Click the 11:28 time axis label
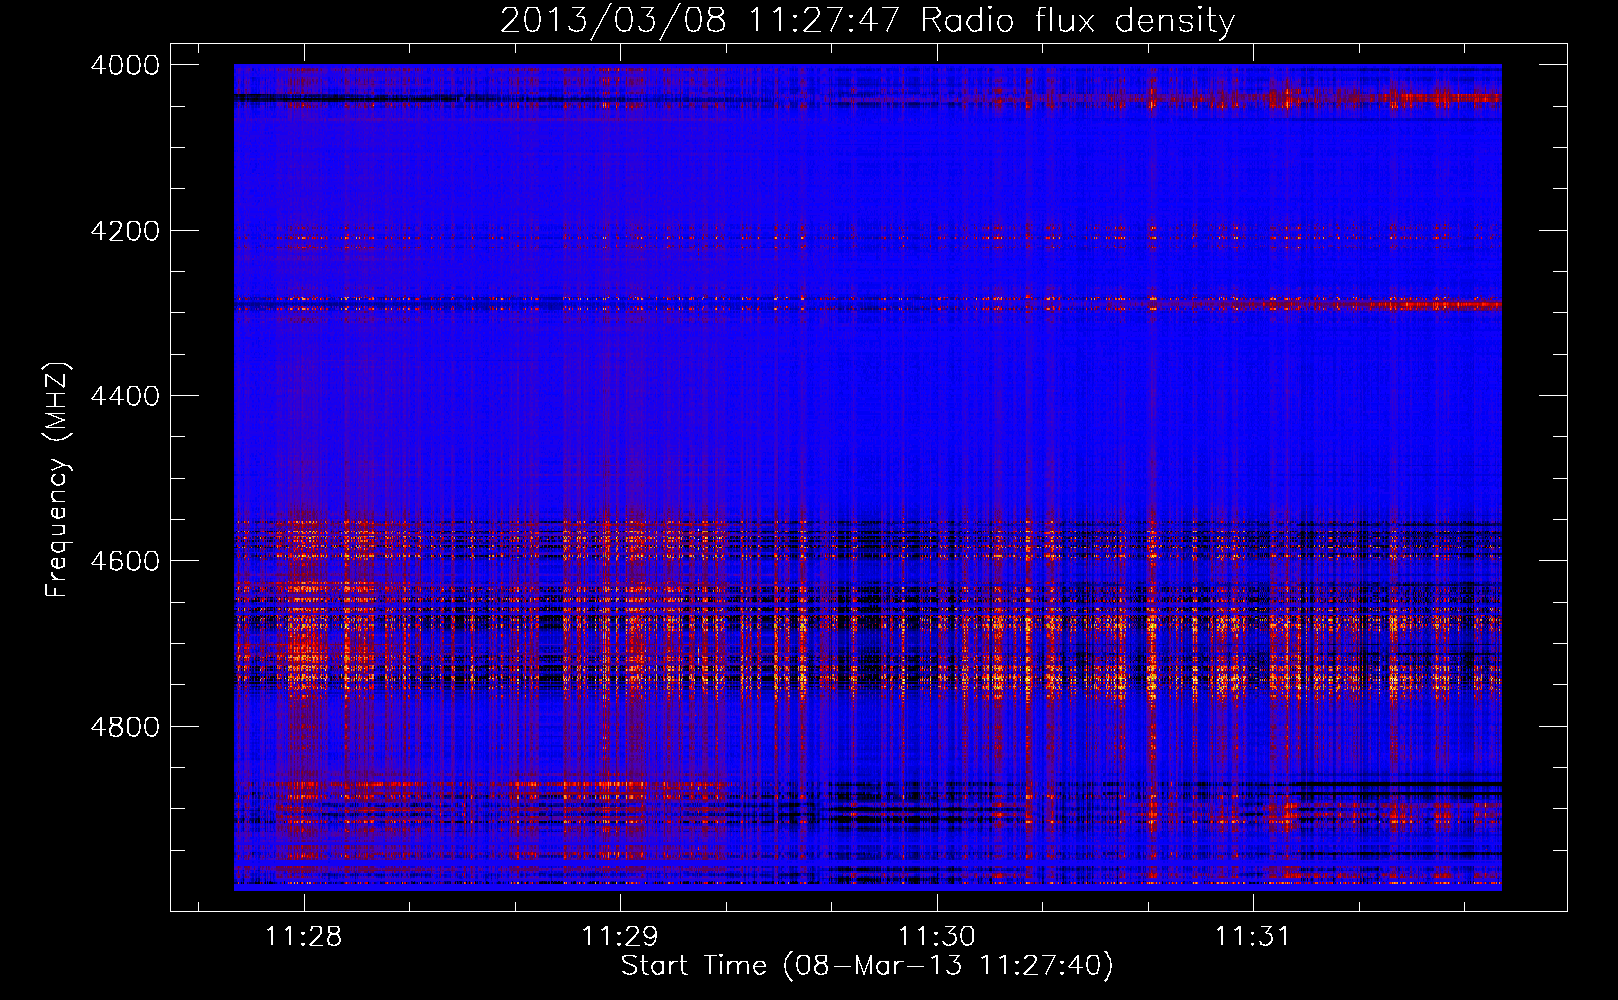The height and width of the screenshot is (1000, 1618). [303, 937]
